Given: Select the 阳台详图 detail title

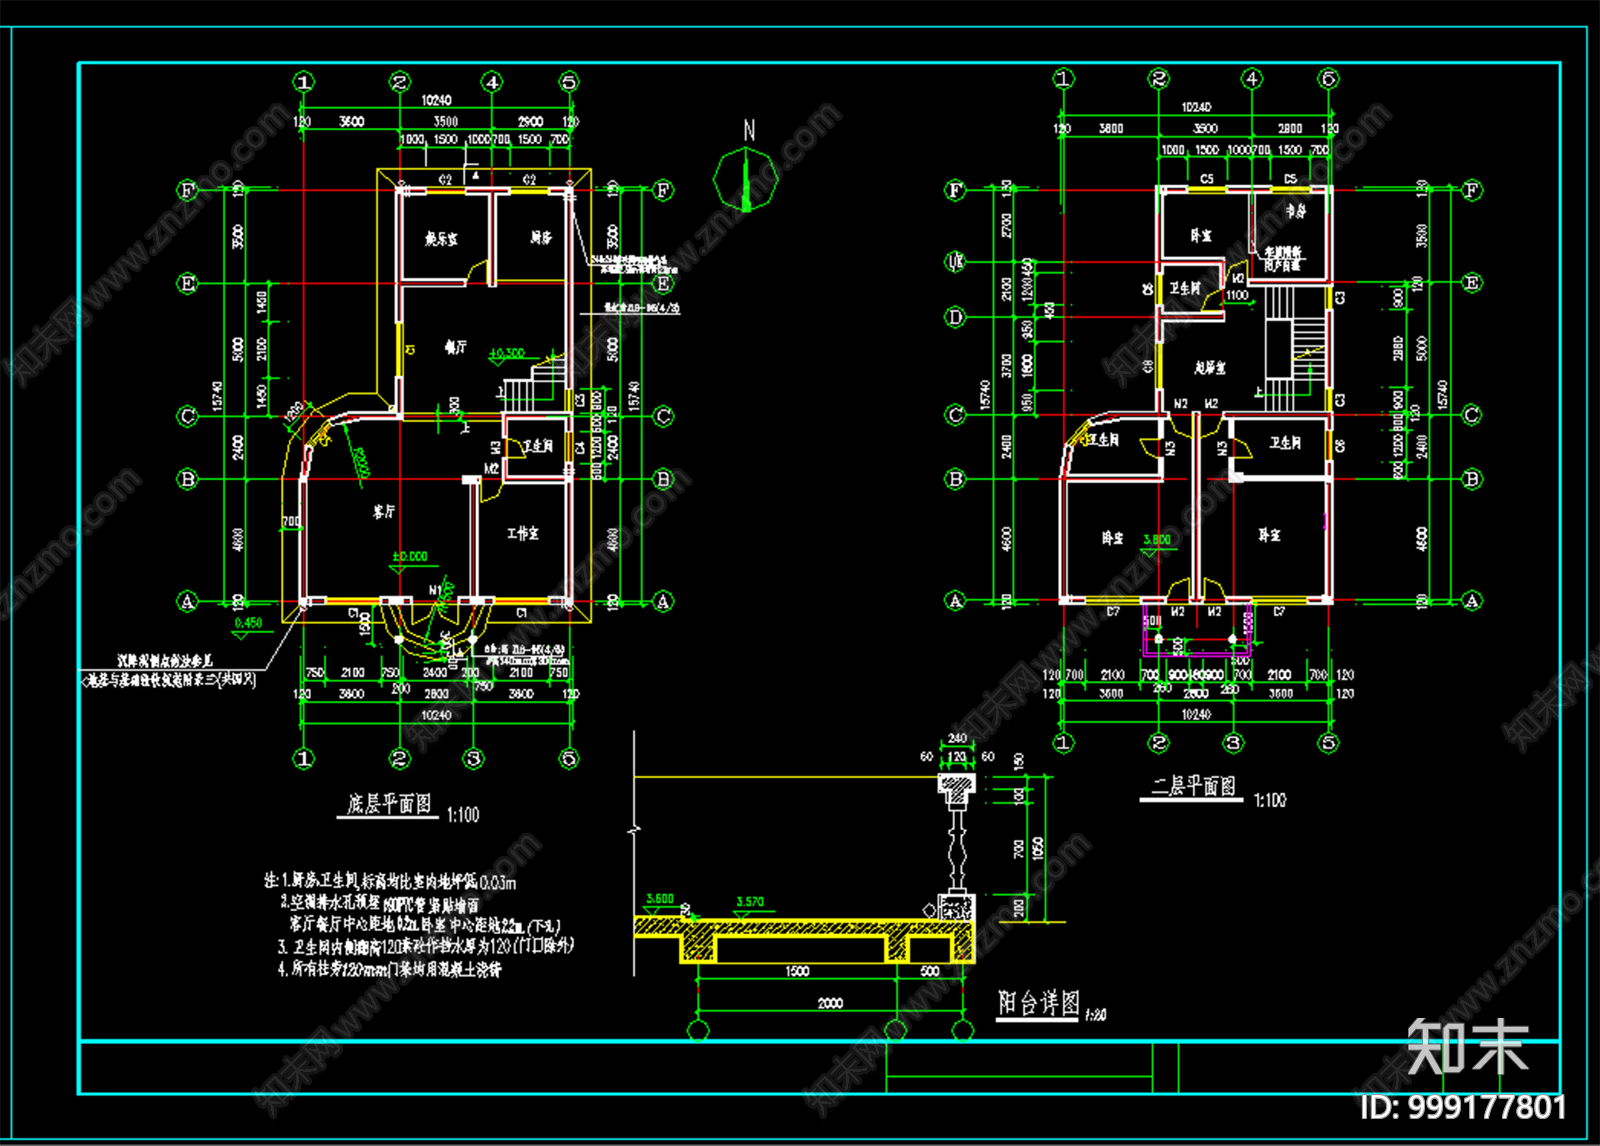Looking at the screenshot, I should pyautogui.click(x=1039, y=1002).
